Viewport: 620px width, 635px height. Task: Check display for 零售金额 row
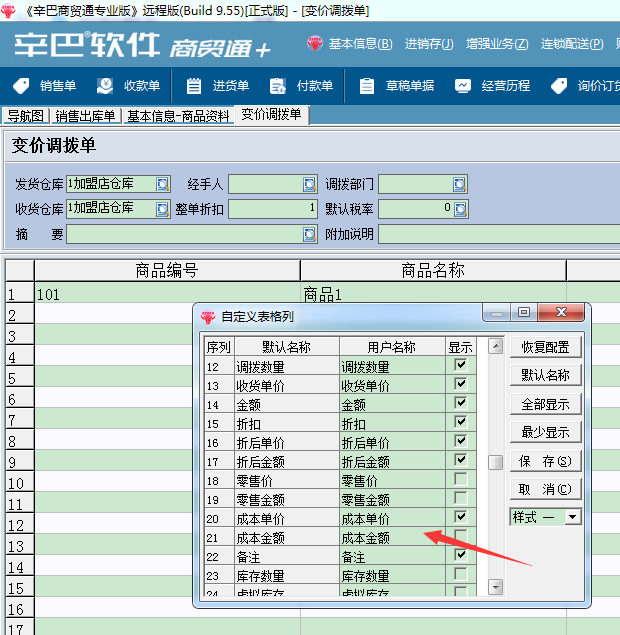click(x=460, y=498)
